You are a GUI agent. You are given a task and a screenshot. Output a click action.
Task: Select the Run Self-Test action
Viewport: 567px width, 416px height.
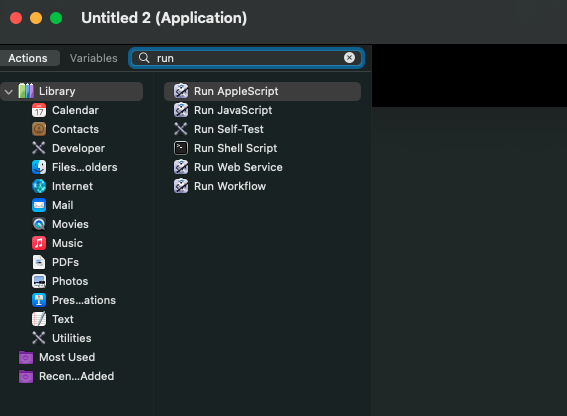point(262,129)
